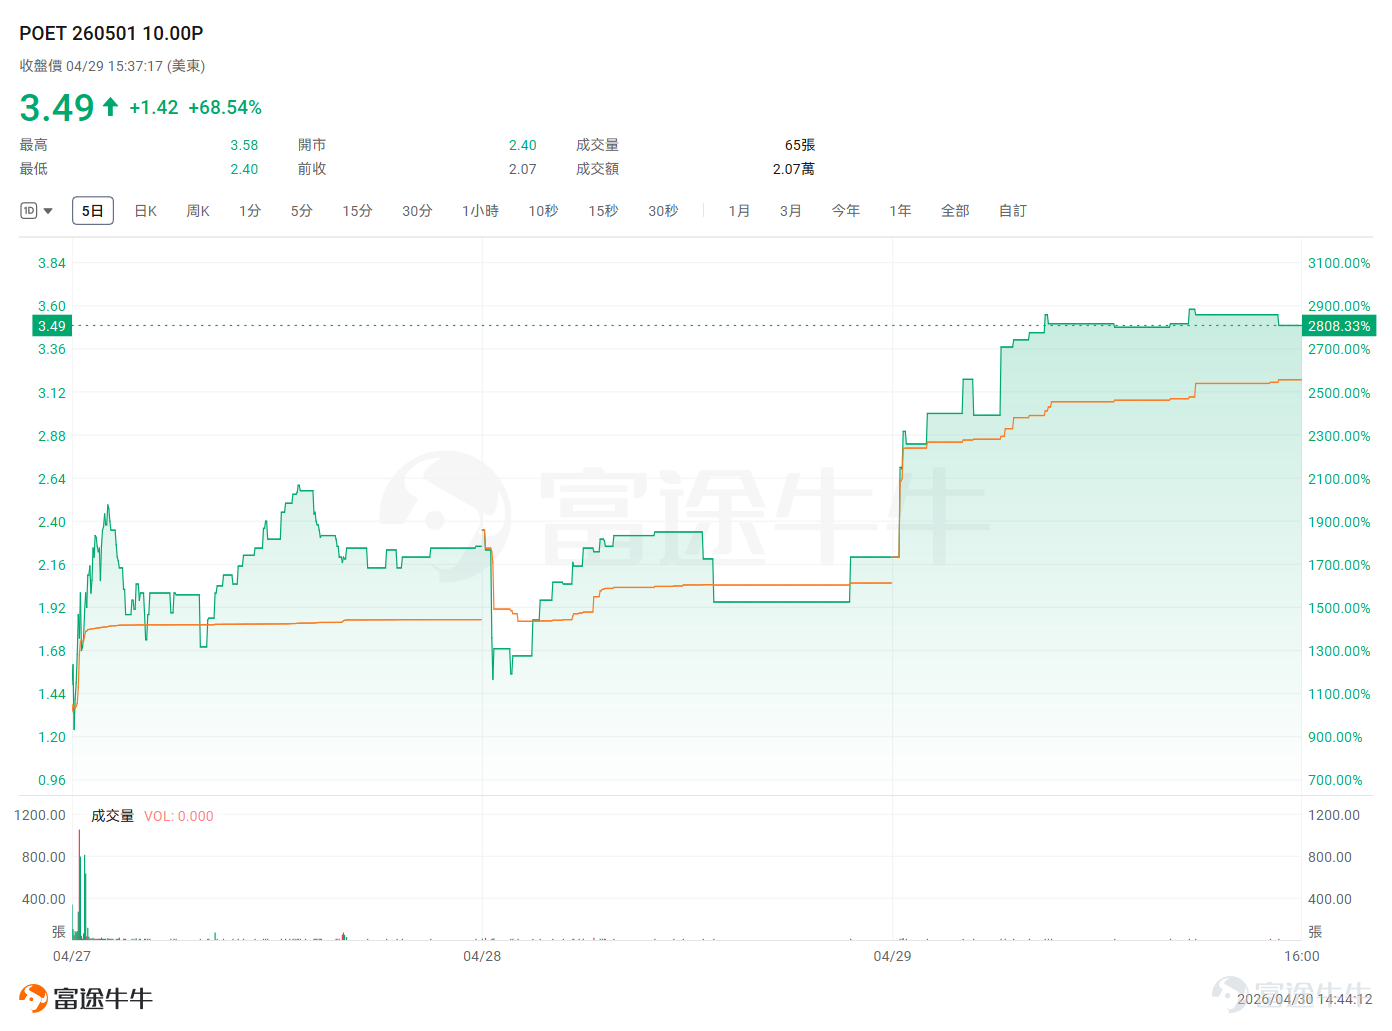Show the 3月 range
This screenshot has height=1031, width=1392.
[x=791, y=211]
